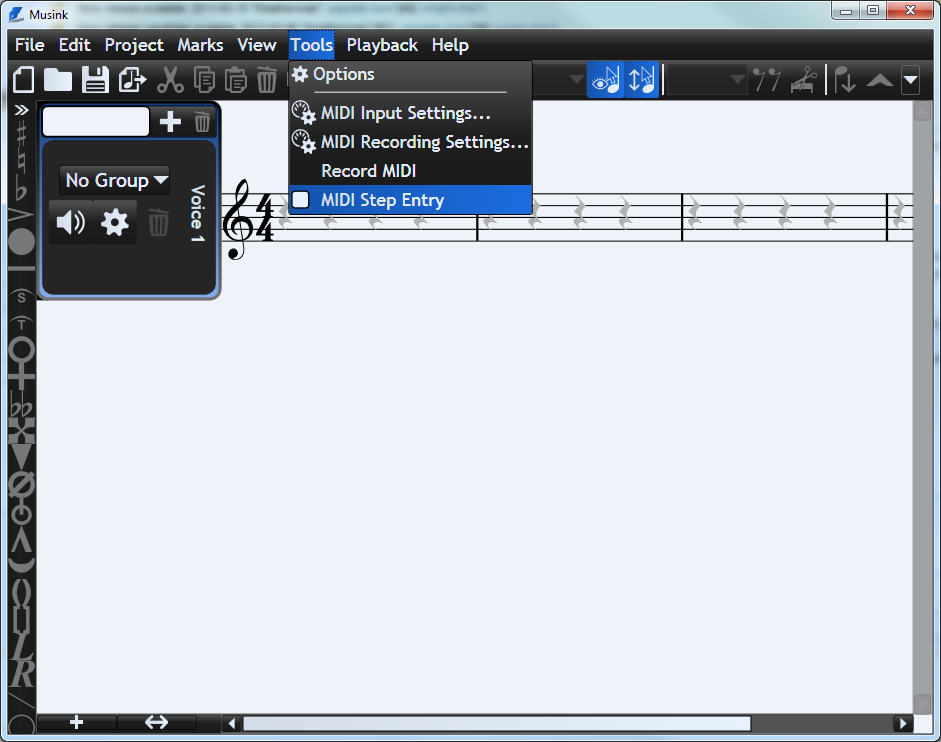Click the export/publish icon in the toolbar
Image resolution: width=941 pixels, height=742 pixels.
[x=132, y=81]
